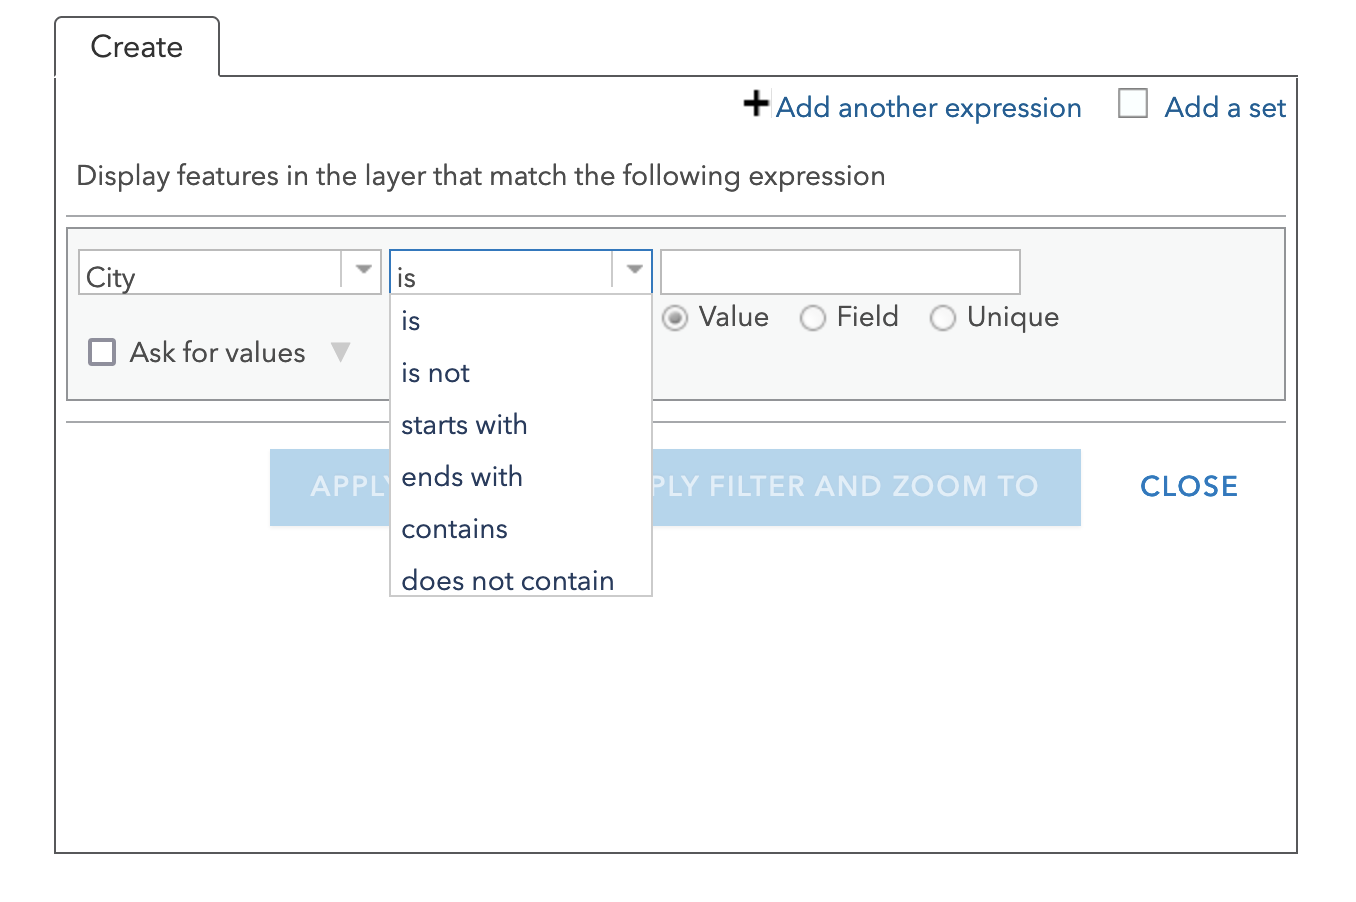
Task: Select the Value radio button
Action: tap(675, 318)
